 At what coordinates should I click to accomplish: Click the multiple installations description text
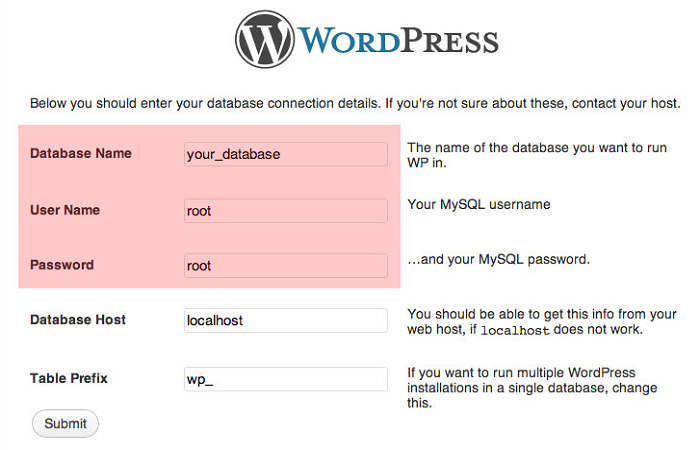[x=536, y=386]
